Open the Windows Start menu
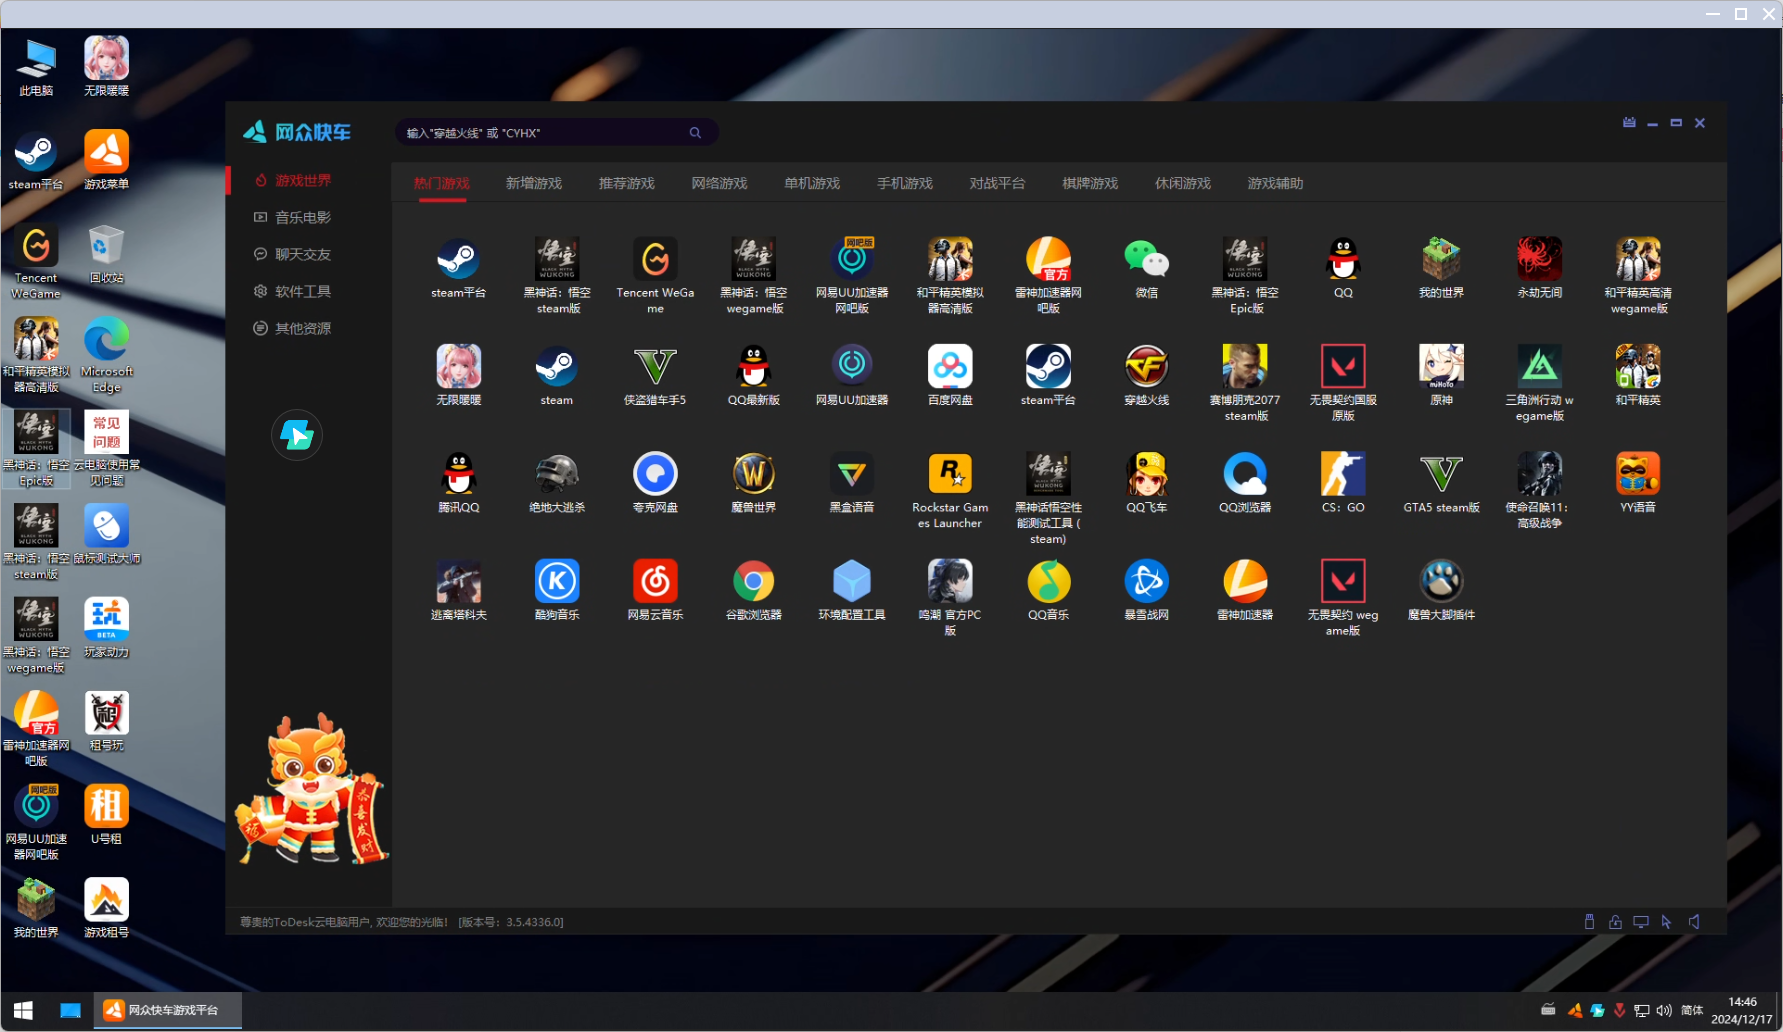Screen dimensions: 1783x1032 [x=23, y=1010]
